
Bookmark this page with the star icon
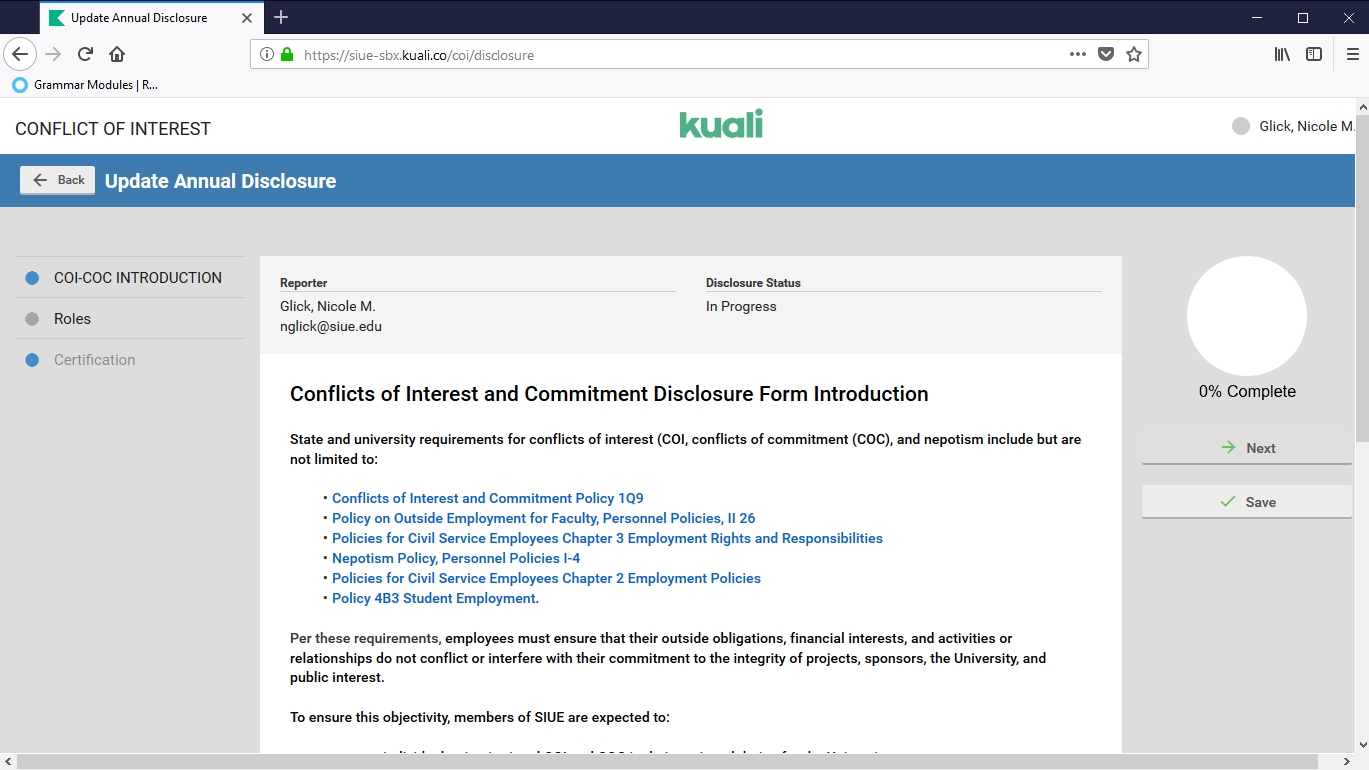click(1133, 55)
